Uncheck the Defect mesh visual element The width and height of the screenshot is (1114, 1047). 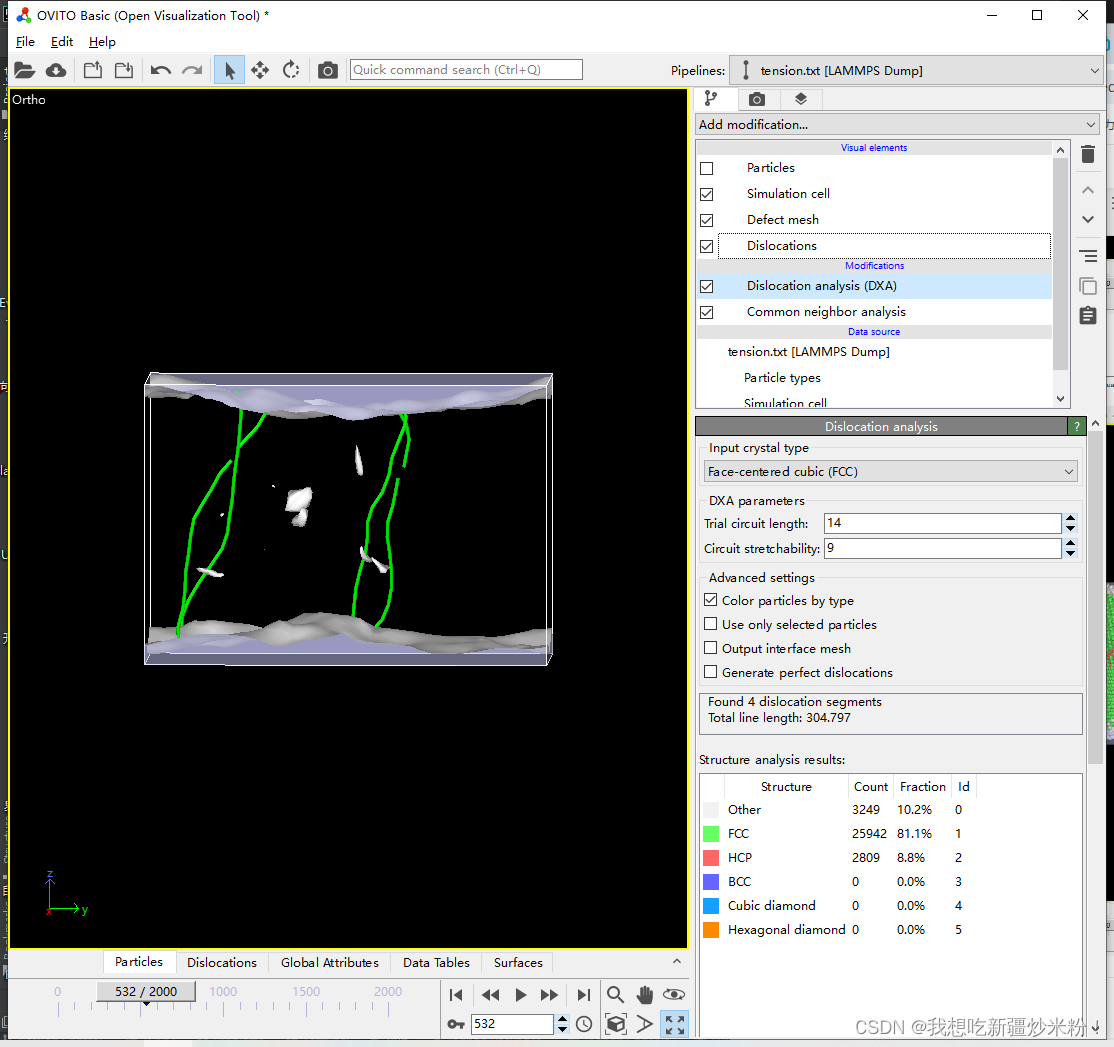coord(706,220)
